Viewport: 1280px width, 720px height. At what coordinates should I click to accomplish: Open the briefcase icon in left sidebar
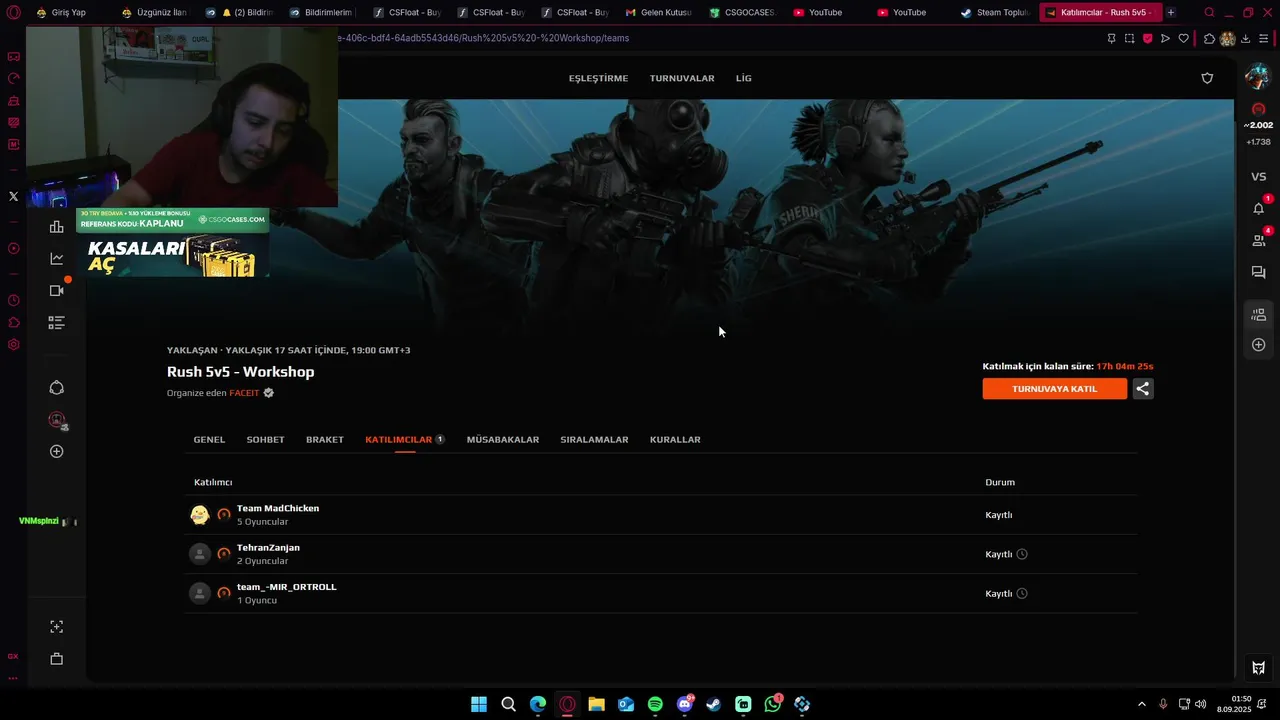pos(57,659)
